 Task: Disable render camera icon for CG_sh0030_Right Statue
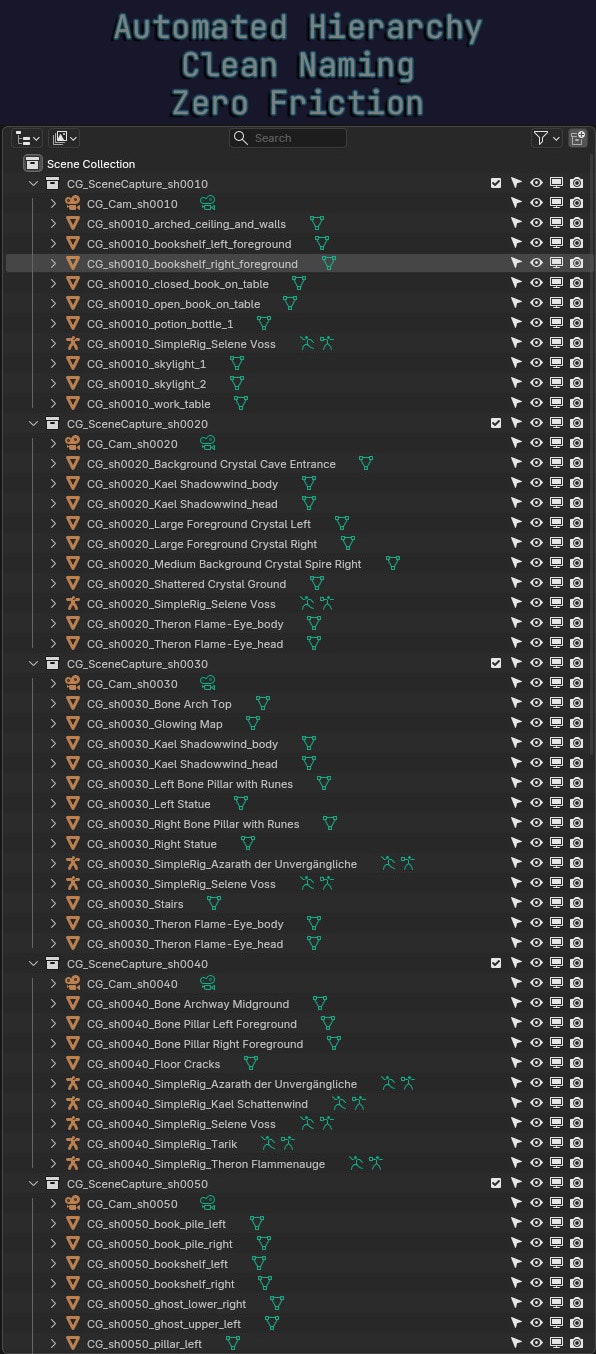577,844
